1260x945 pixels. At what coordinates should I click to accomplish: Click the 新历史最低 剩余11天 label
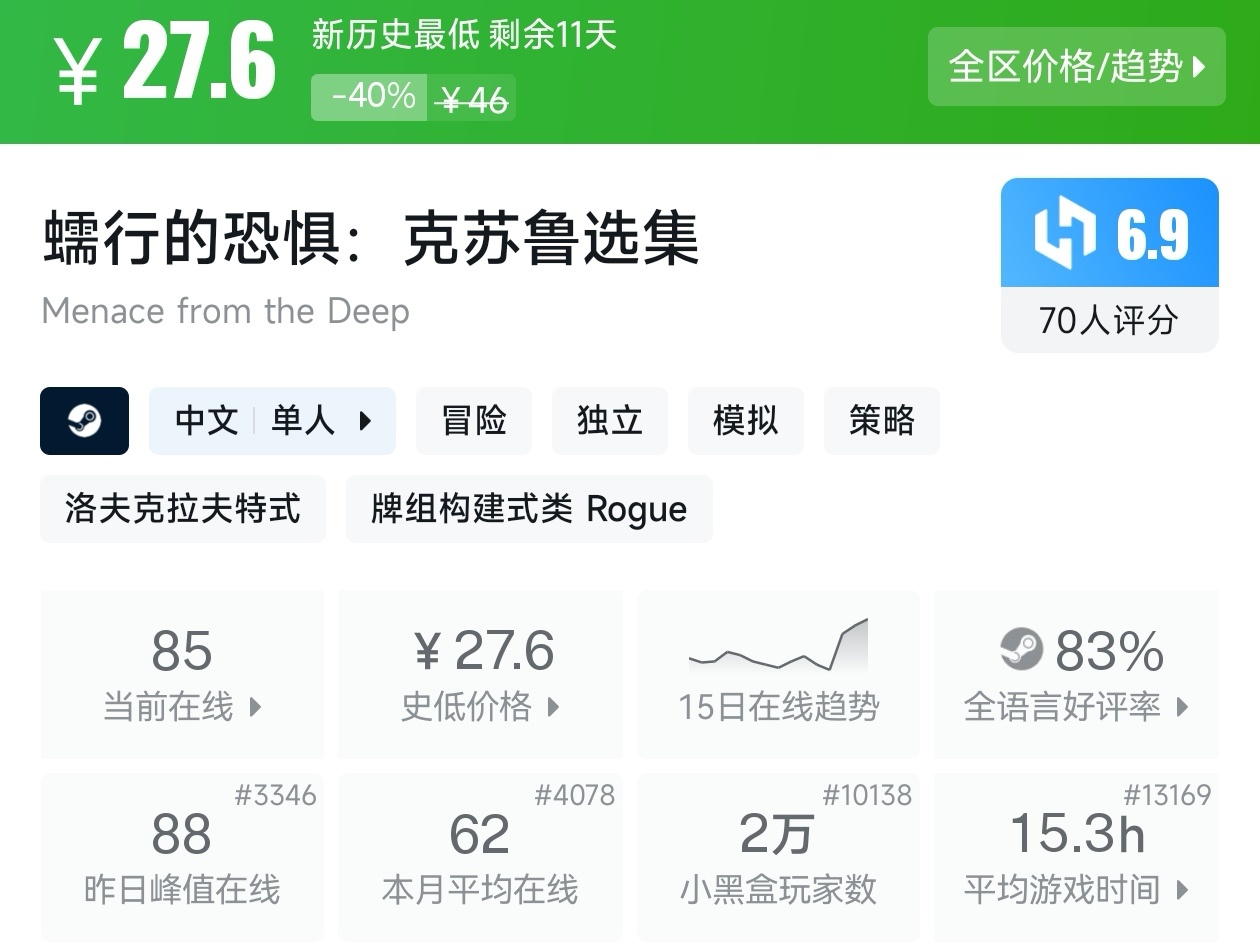tap(464, 36)
